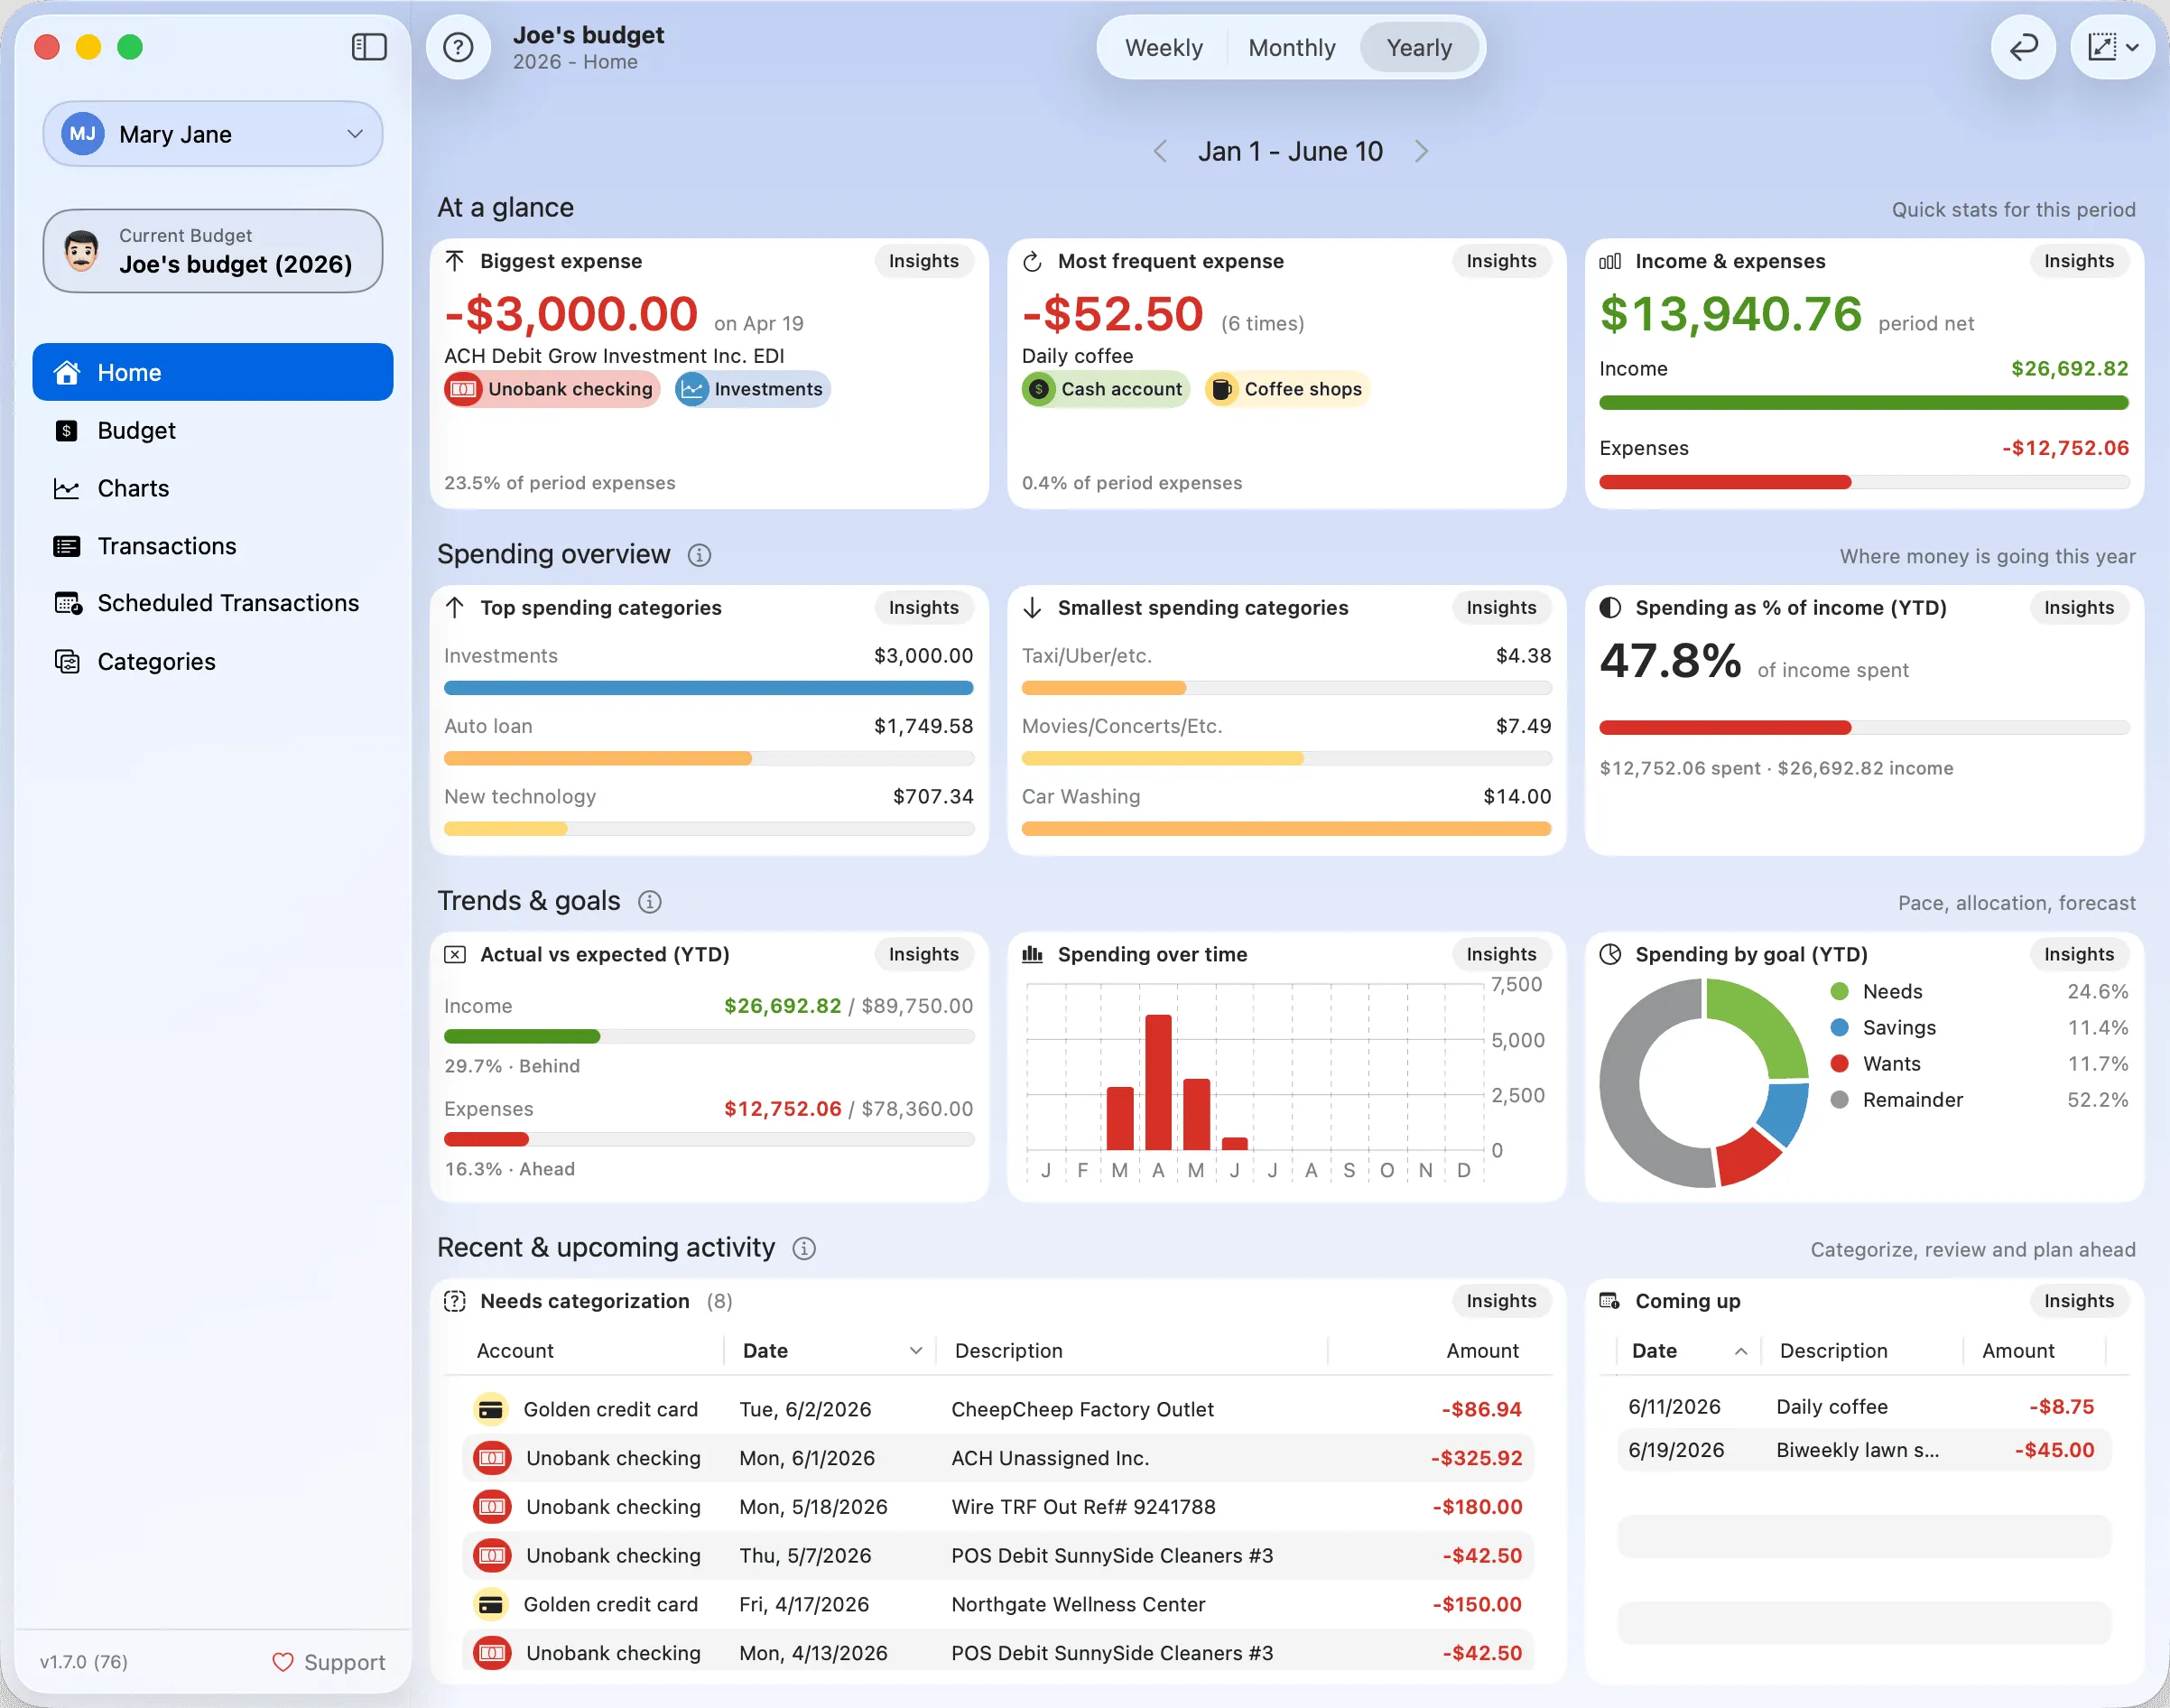Open Insights for Coming up
2170x1708 pixels.
2079,1301
